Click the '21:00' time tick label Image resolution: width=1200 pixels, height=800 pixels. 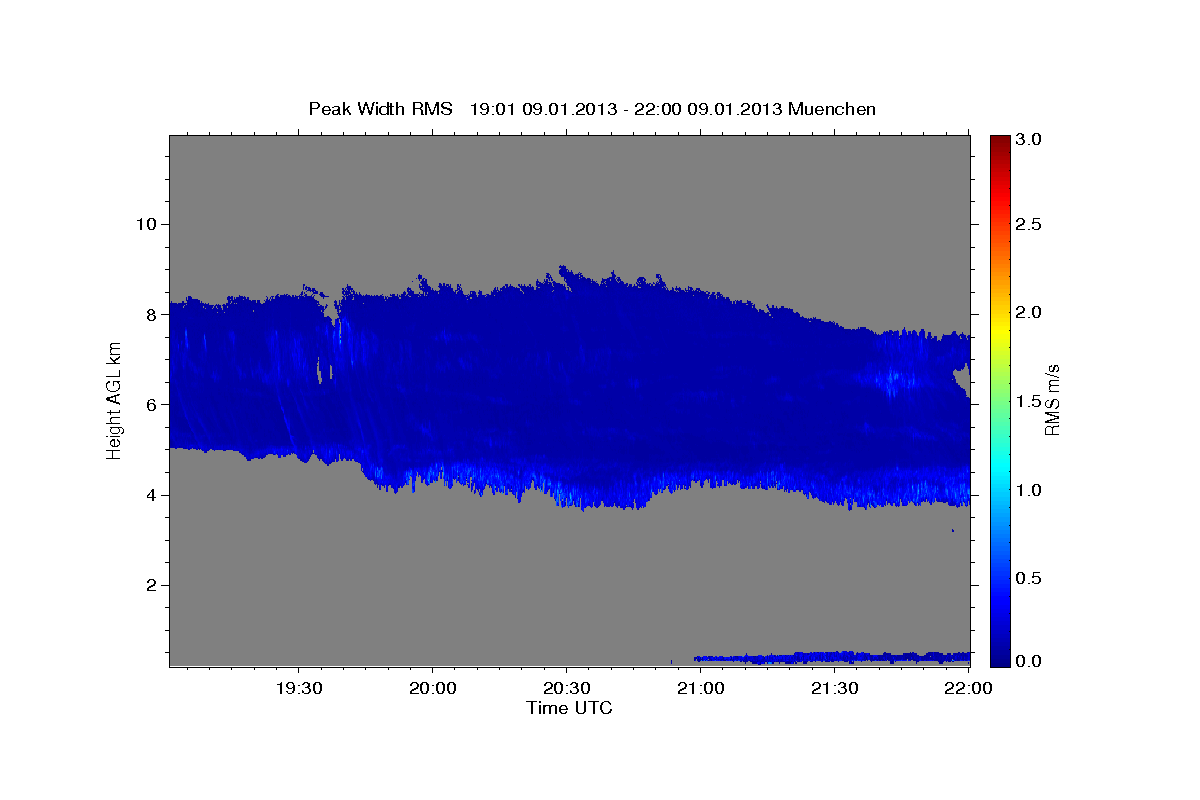click(700, 688)
